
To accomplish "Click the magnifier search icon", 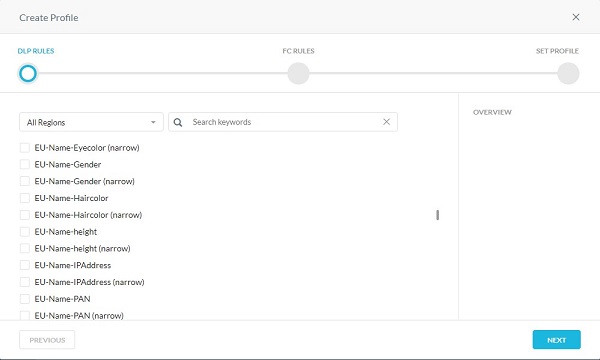I will pos(178,122).
